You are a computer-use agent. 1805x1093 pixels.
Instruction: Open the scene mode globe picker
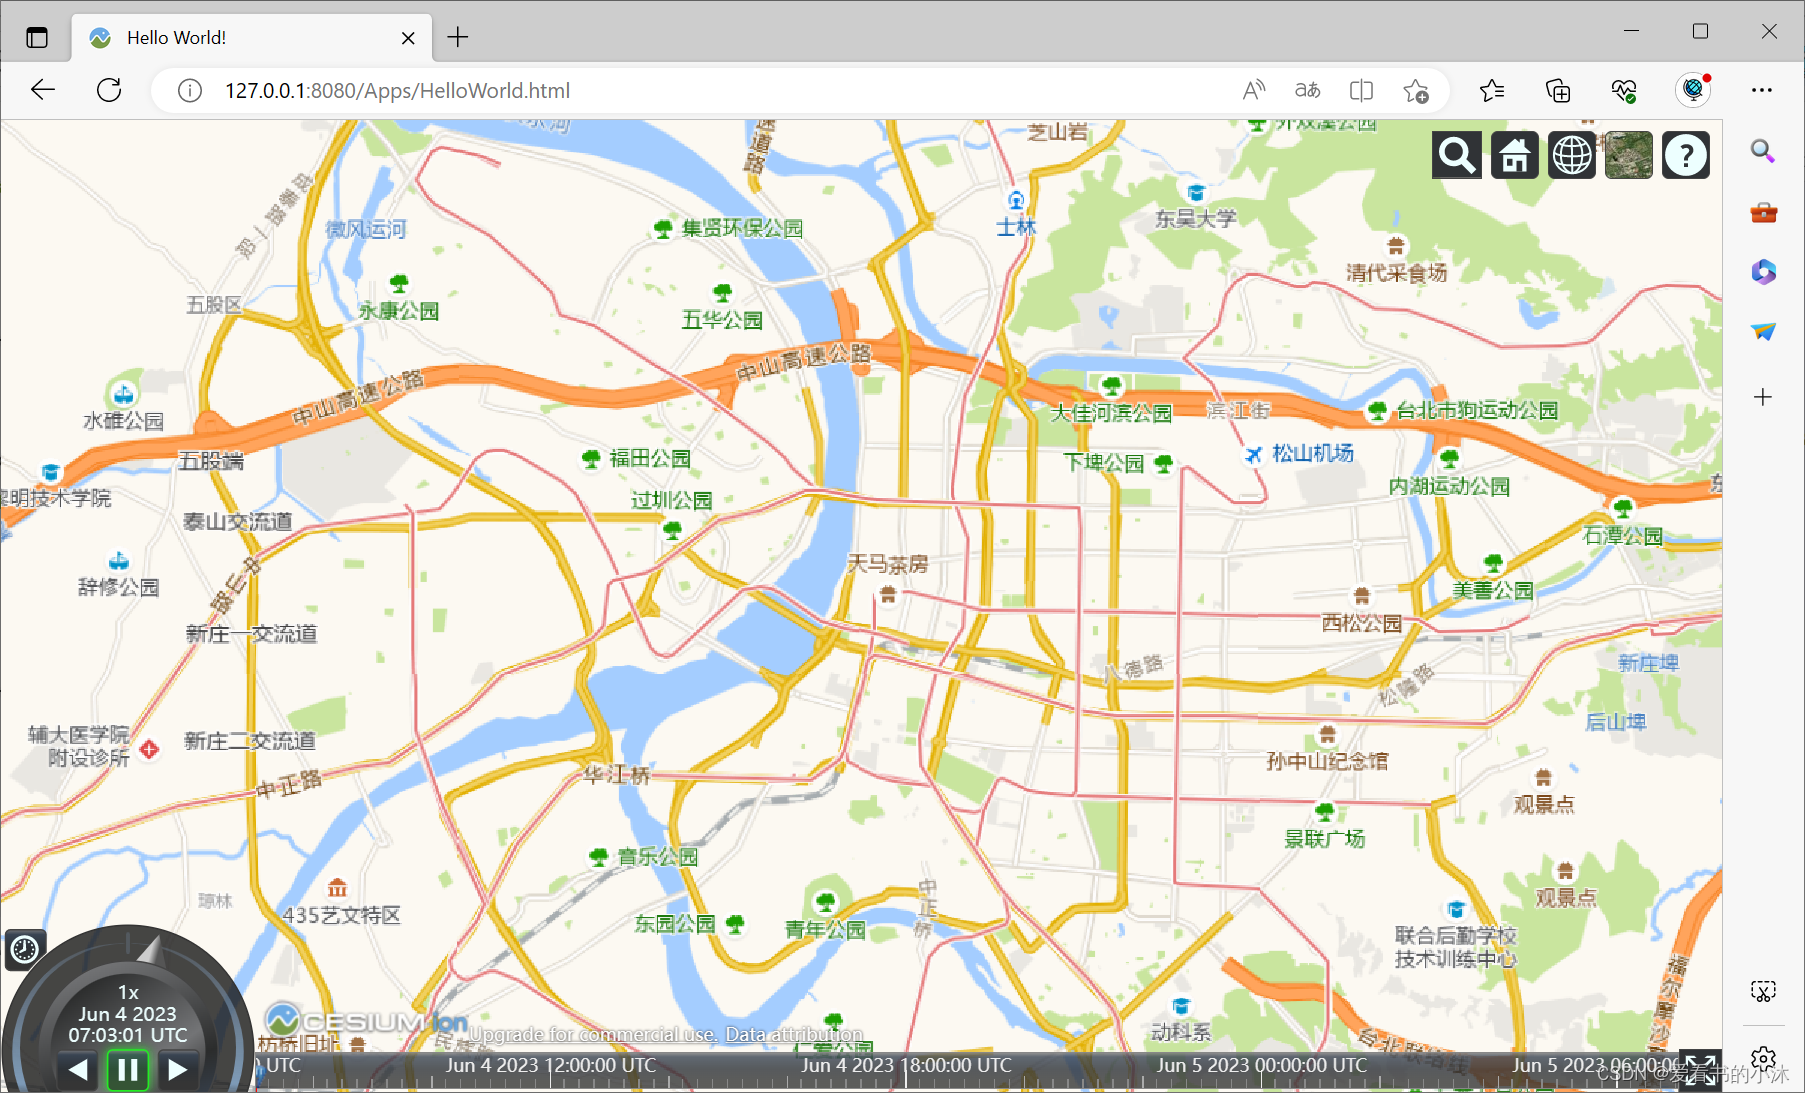[1572, 156]
